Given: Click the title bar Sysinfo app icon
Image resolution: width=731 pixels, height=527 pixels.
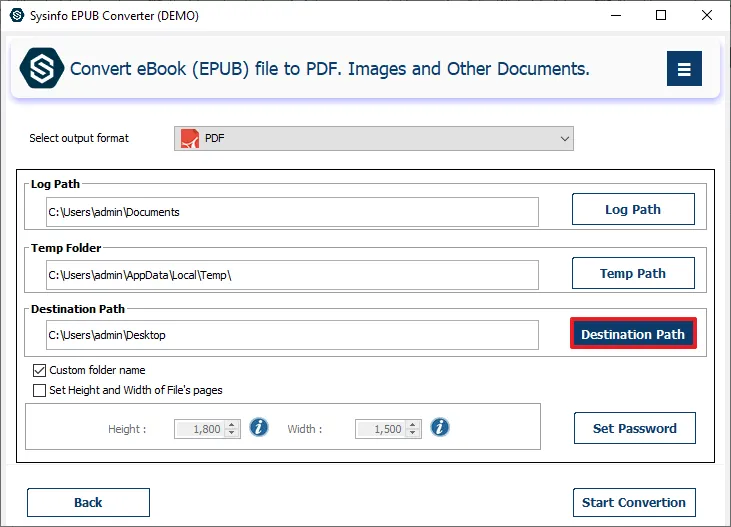Looking at the screenshot, I should coord(17,15).
